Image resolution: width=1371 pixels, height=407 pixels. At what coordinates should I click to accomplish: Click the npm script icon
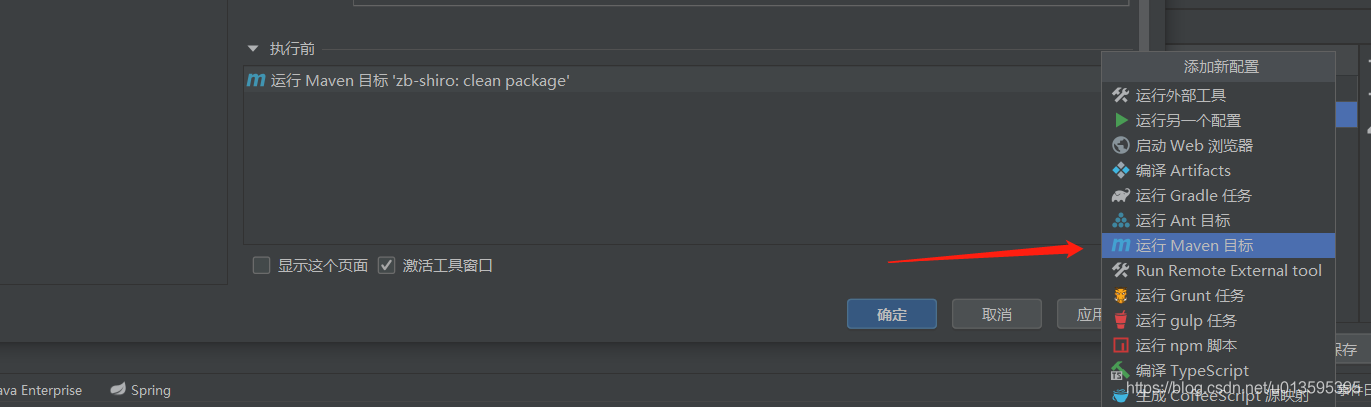[x=1120, y=345]
